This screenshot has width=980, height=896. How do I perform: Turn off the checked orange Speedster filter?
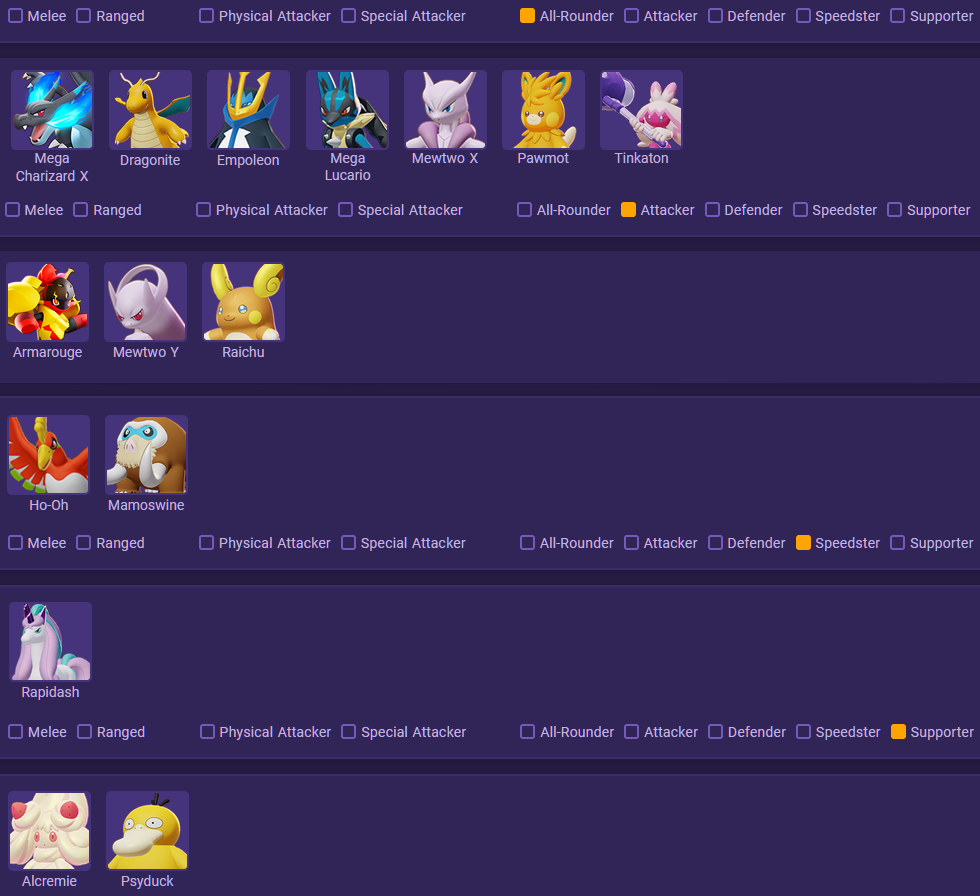click(x=803, y=542)
